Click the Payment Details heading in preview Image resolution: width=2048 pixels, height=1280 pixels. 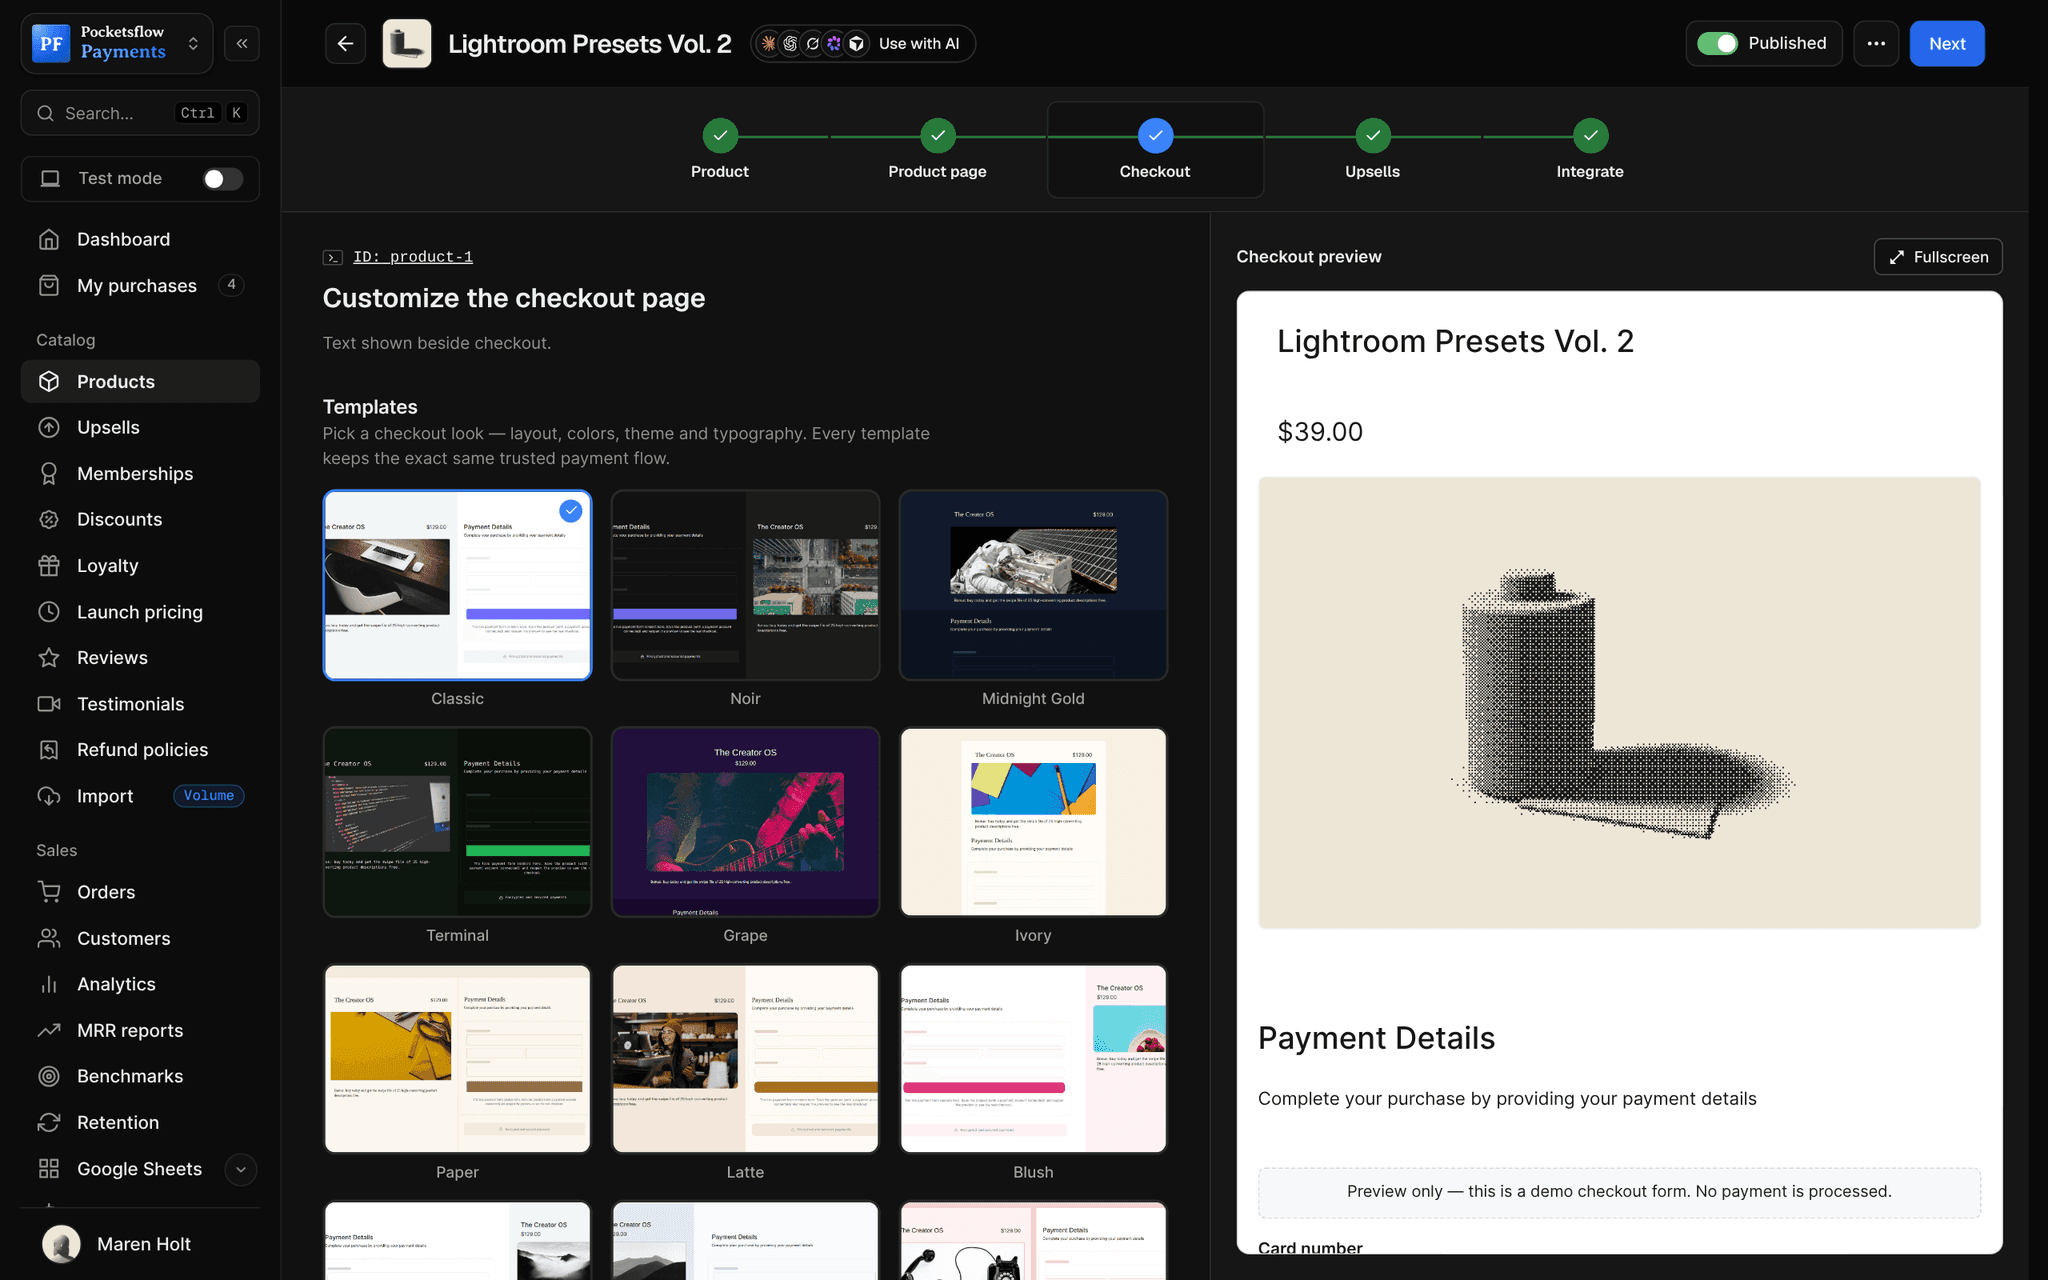click(x=1376, y=1038)
